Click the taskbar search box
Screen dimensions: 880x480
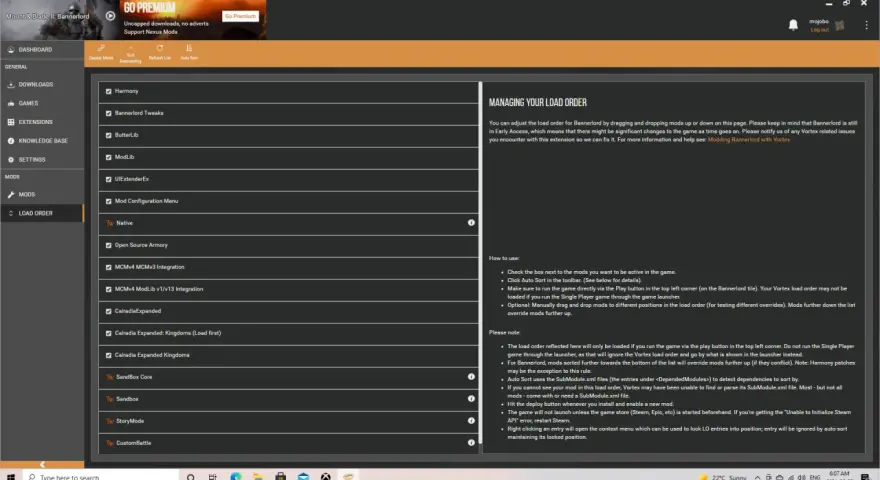(x=100, y=477)
